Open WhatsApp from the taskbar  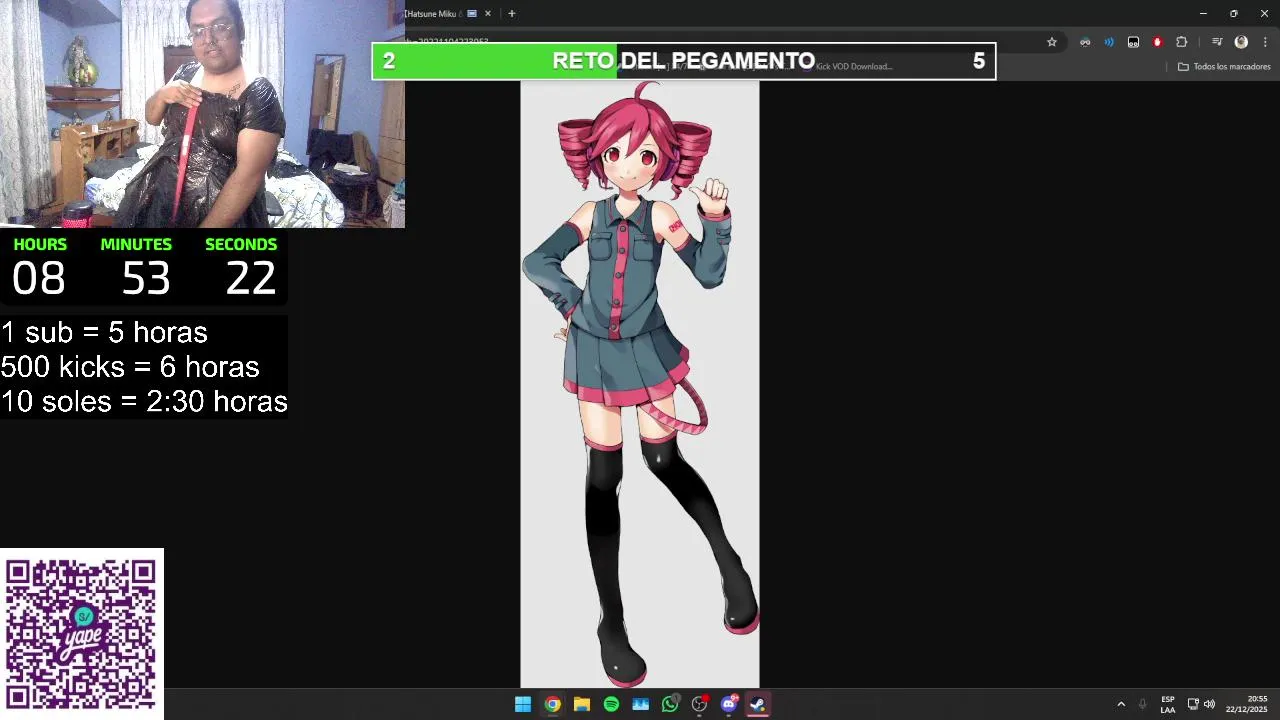670,705
